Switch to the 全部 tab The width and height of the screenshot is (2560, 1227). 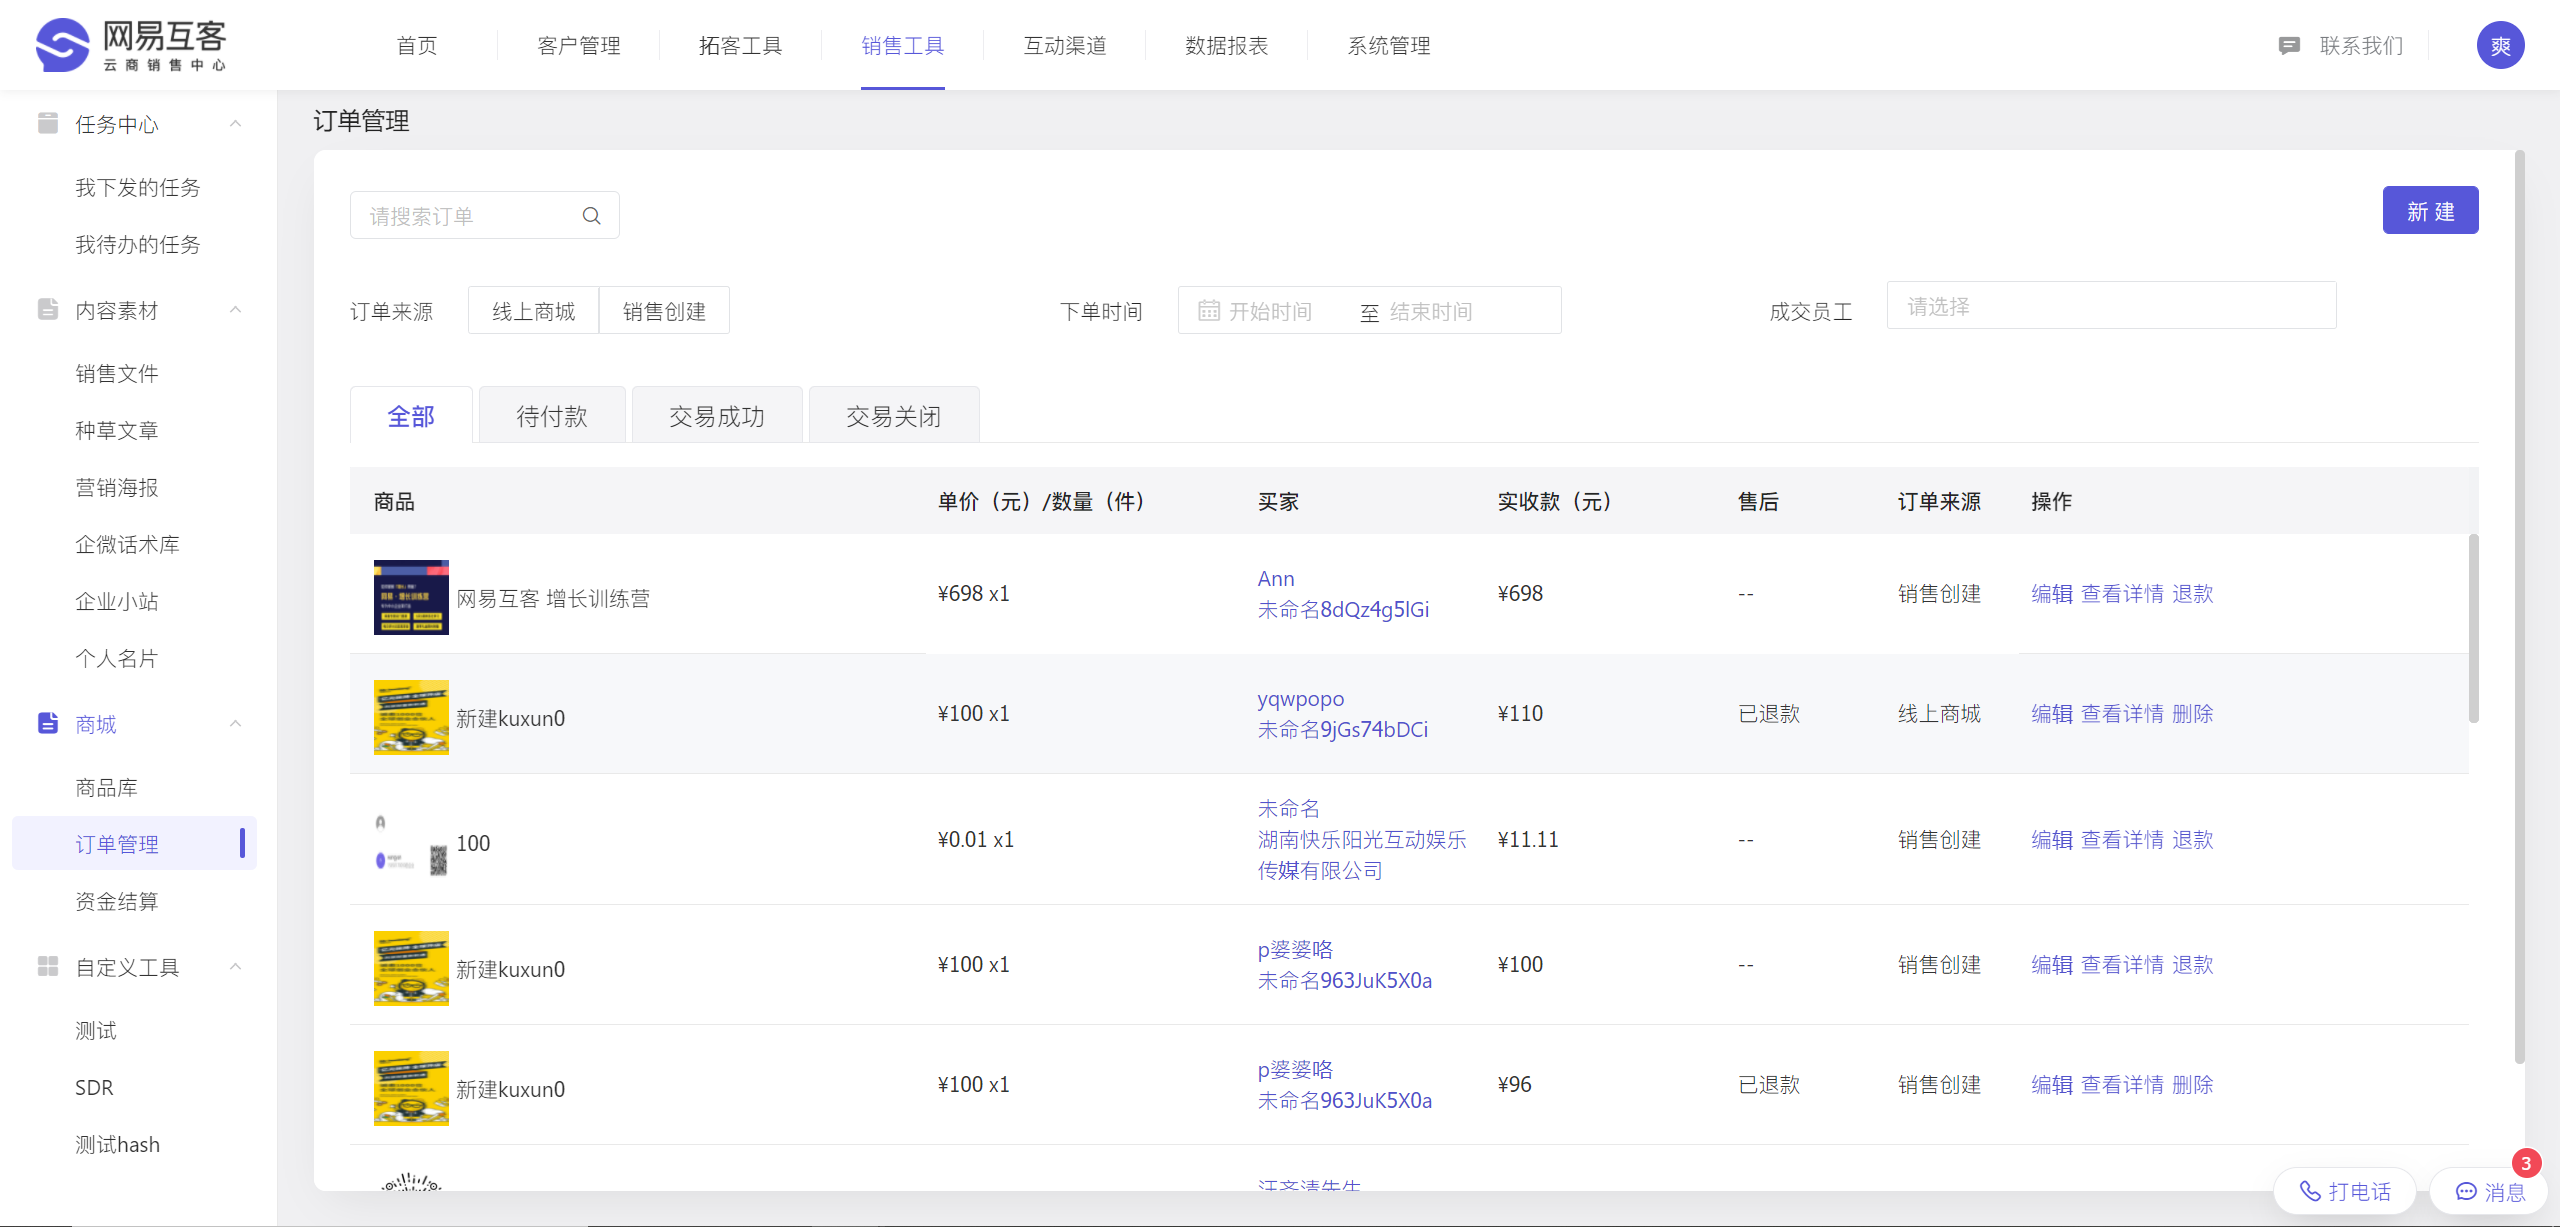tap(411, 416)
